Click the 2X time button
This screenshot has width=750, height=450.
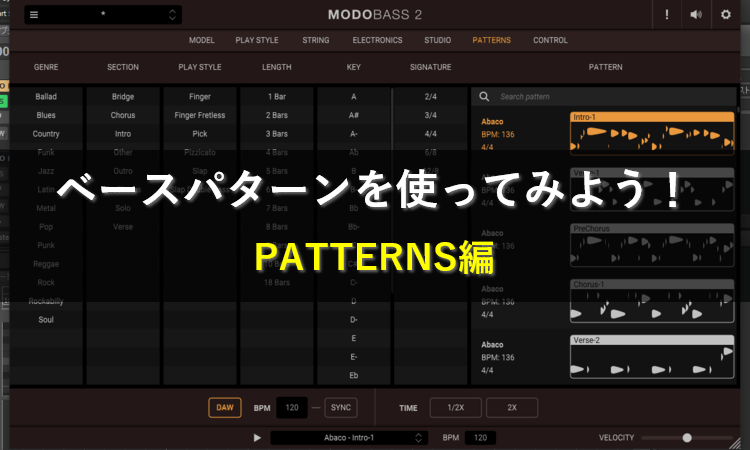(512, 407)
